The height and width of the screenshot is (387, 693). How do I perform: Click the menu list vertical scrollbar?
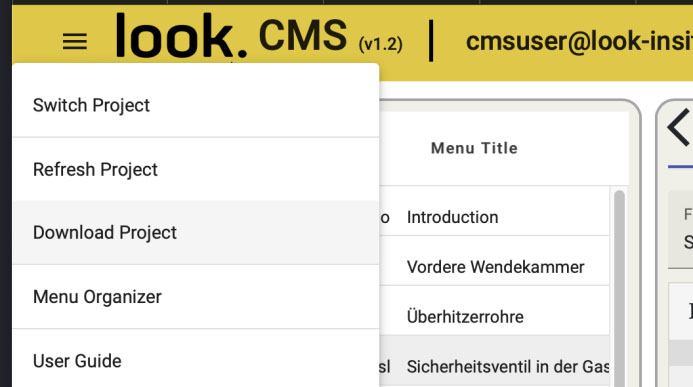click(x=619, y=287)
